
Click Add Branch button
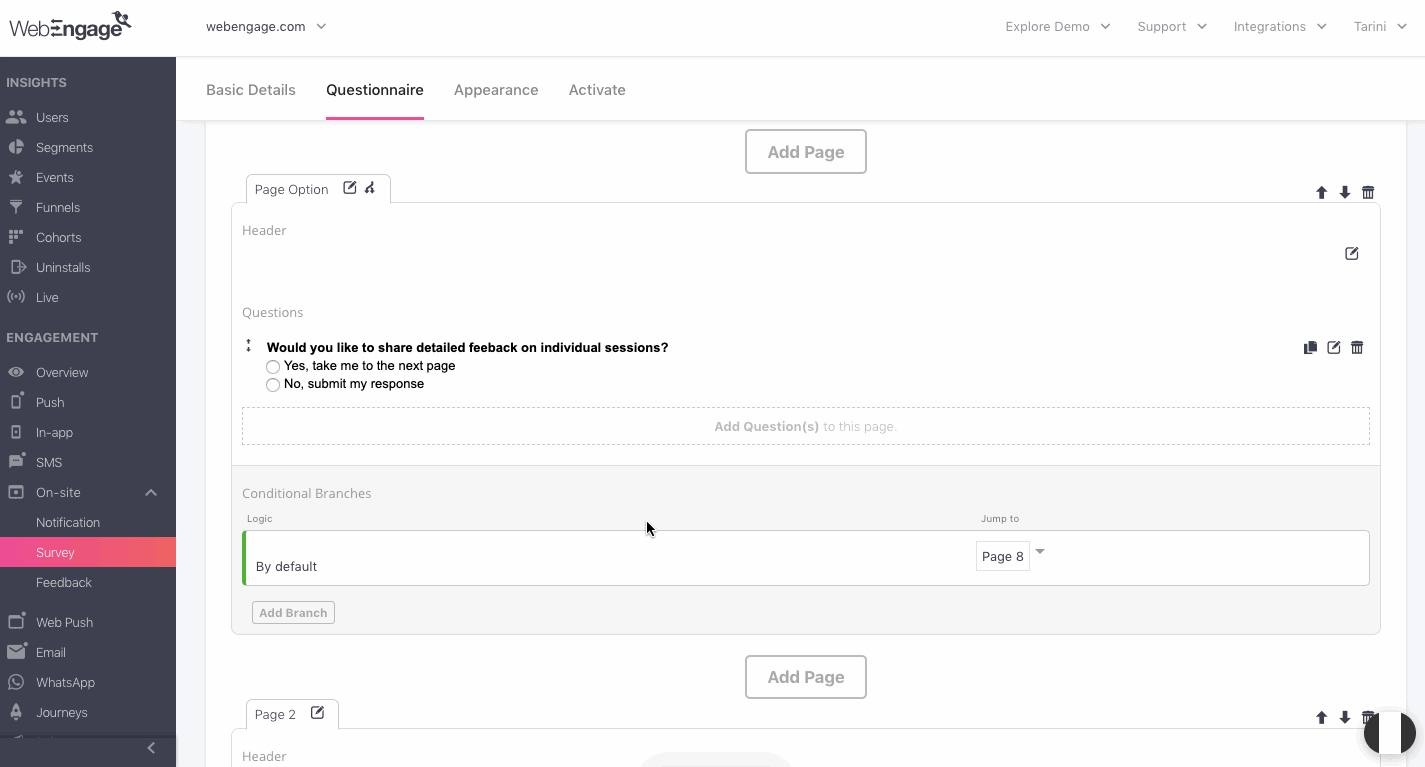click(x=293, y=613)
